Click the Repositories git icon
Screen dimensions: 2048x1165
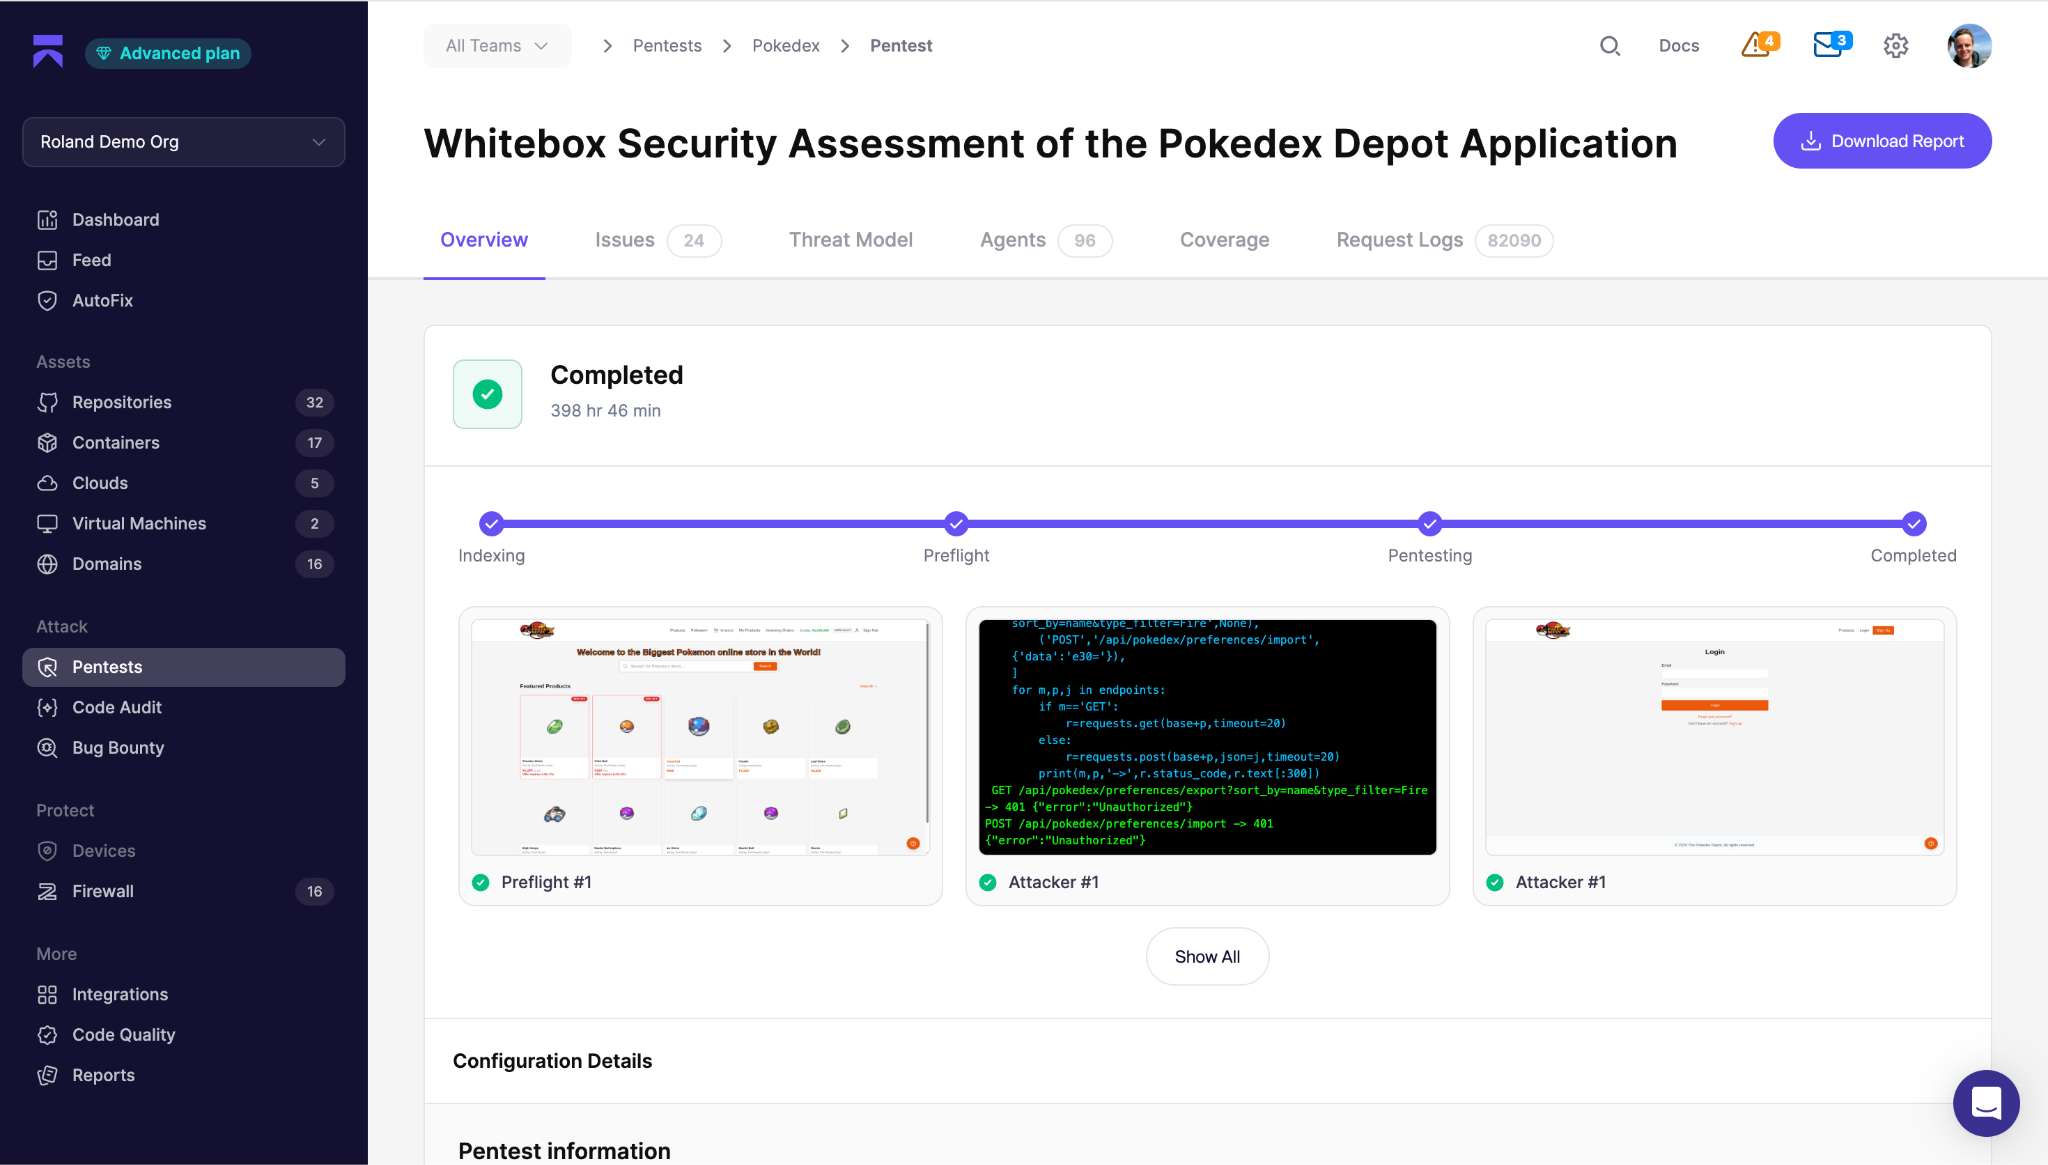tap(47, 402)
